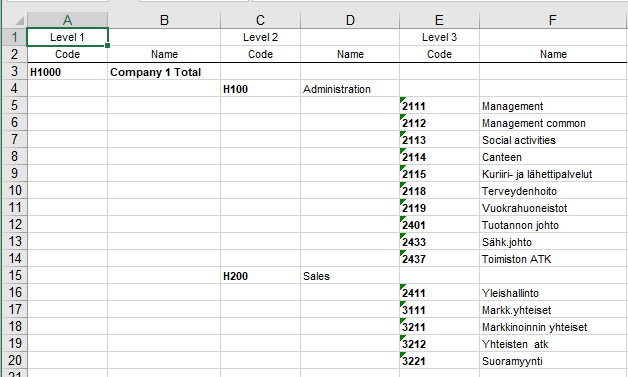Image resolution: width=628 pixels, height=377 pixels.
Task: Select row 3 header
Action: (x=14, y=71)
